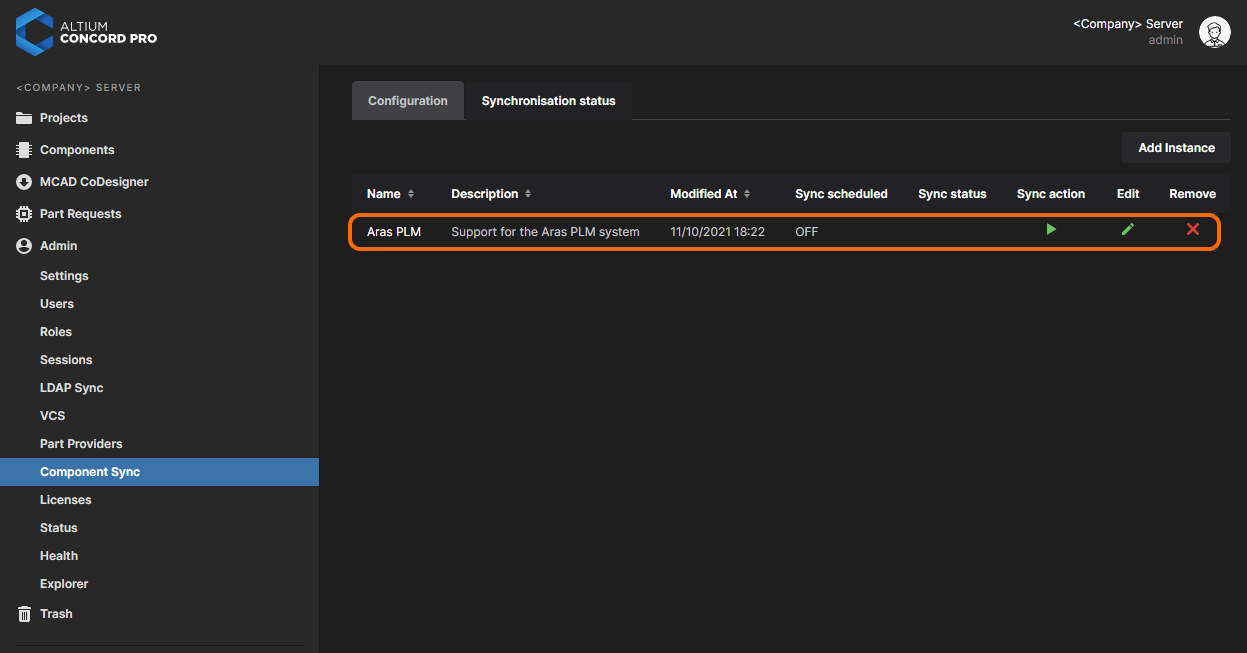
Task: Sort by Modified At column arrows
Action: click(x=747, y=194)
